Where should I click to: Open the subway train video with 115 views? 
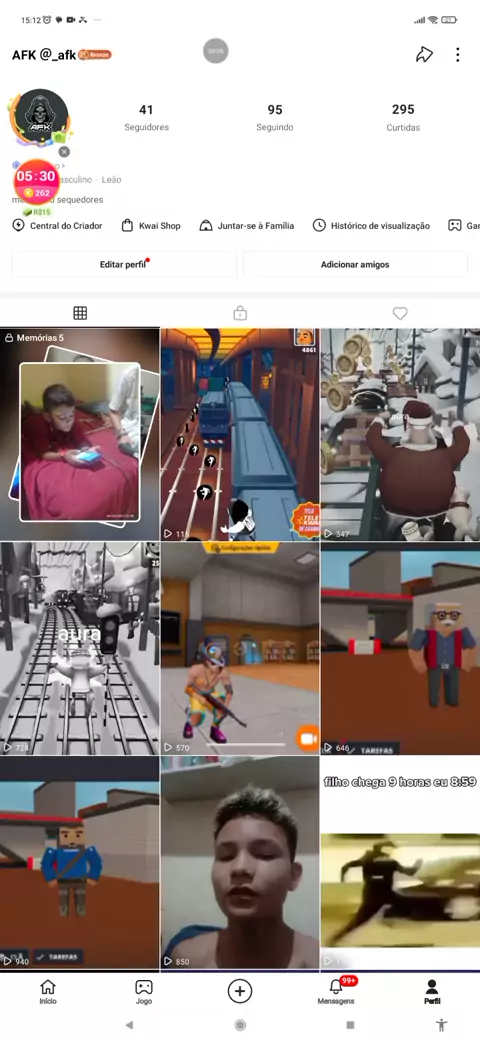tap(240, 434)
